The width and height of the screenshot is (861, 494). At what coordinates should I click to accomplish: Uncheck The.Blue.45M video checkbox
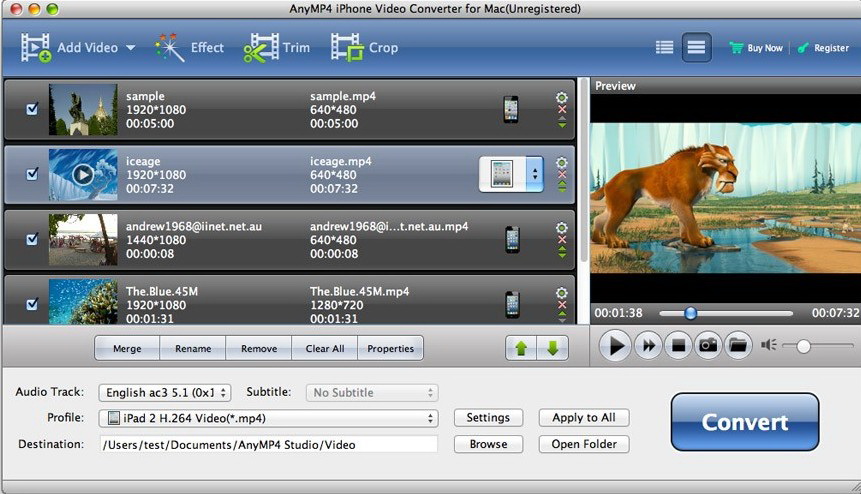[x=32, y=304]
